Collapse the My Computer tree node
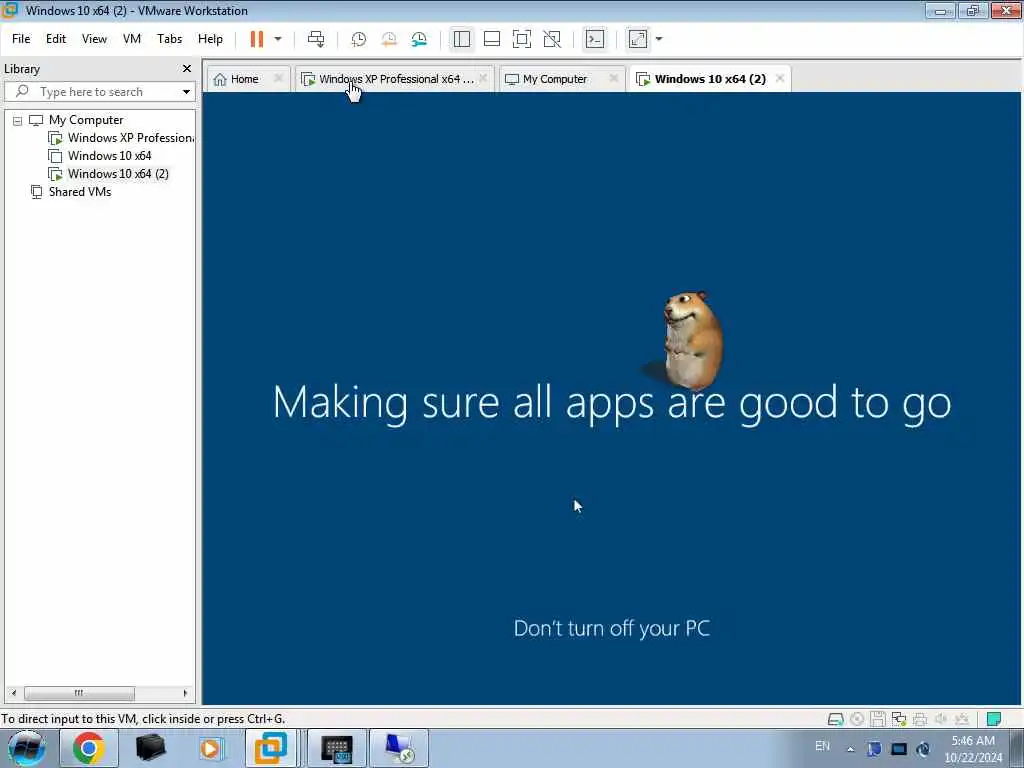 click(x=18, y=121)
